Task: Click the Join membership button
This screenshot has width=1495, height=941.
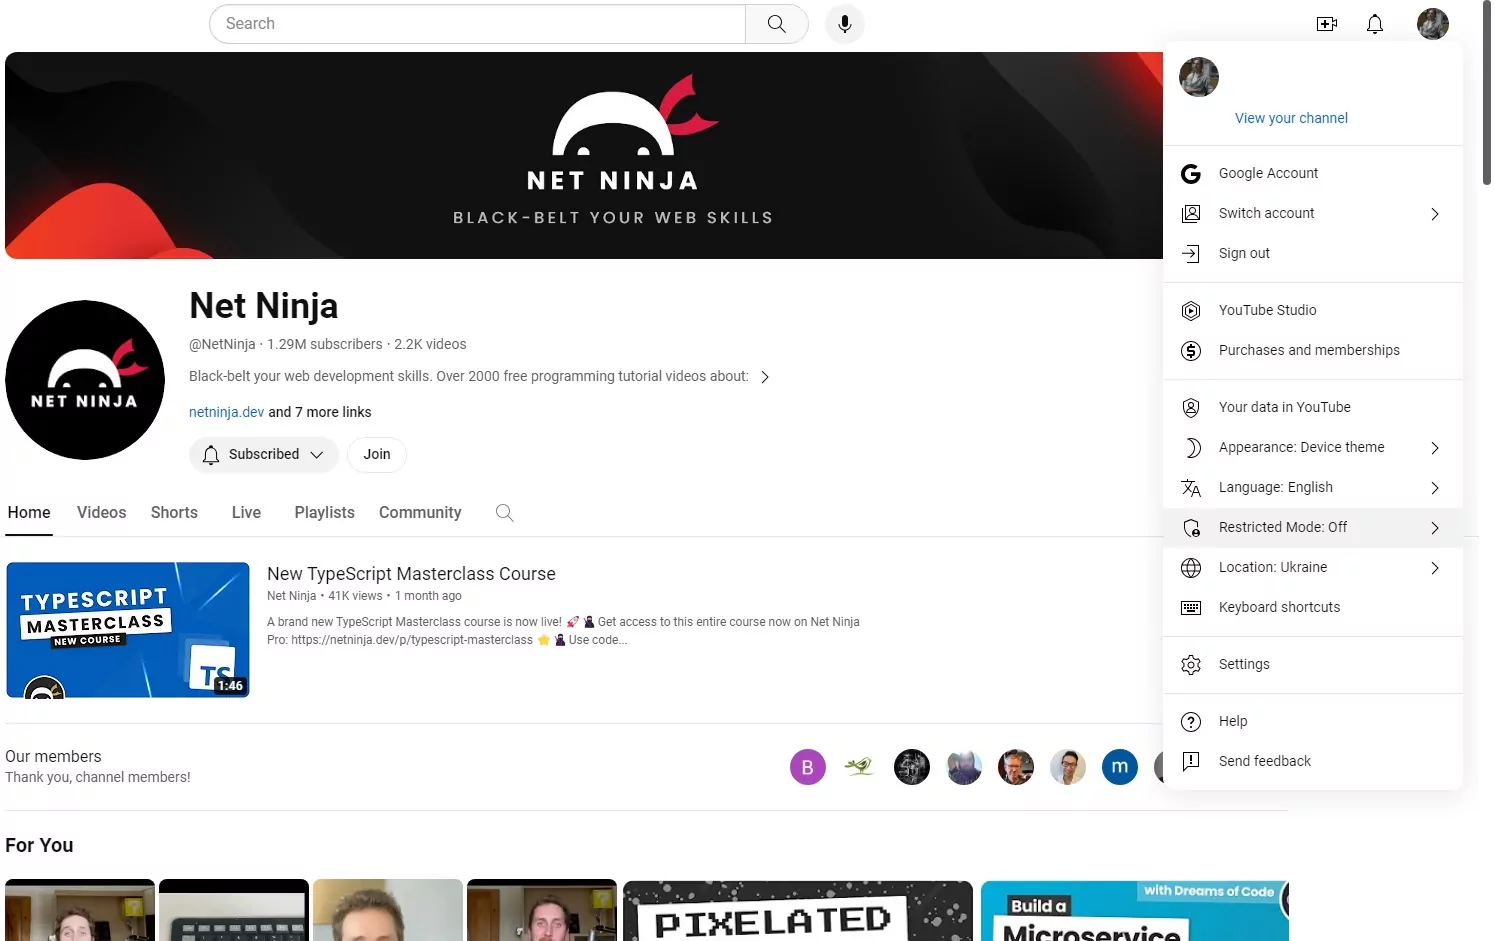Action: pyautogui.click(x=377, y=455)
